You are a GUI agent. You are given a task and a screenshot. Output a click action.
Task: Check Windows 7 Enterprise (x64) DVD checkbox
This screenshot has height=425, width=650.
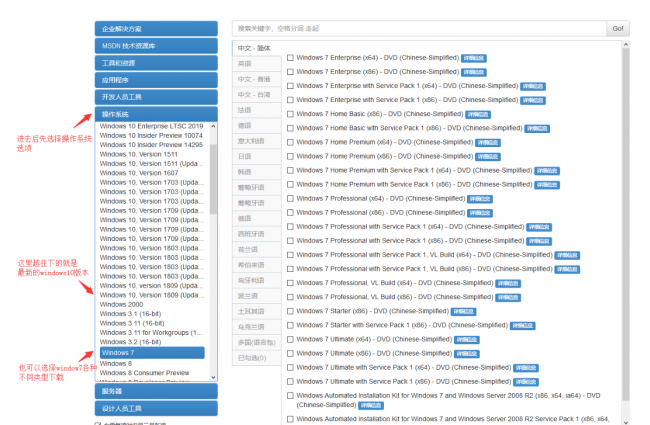[x=290, y=58]
